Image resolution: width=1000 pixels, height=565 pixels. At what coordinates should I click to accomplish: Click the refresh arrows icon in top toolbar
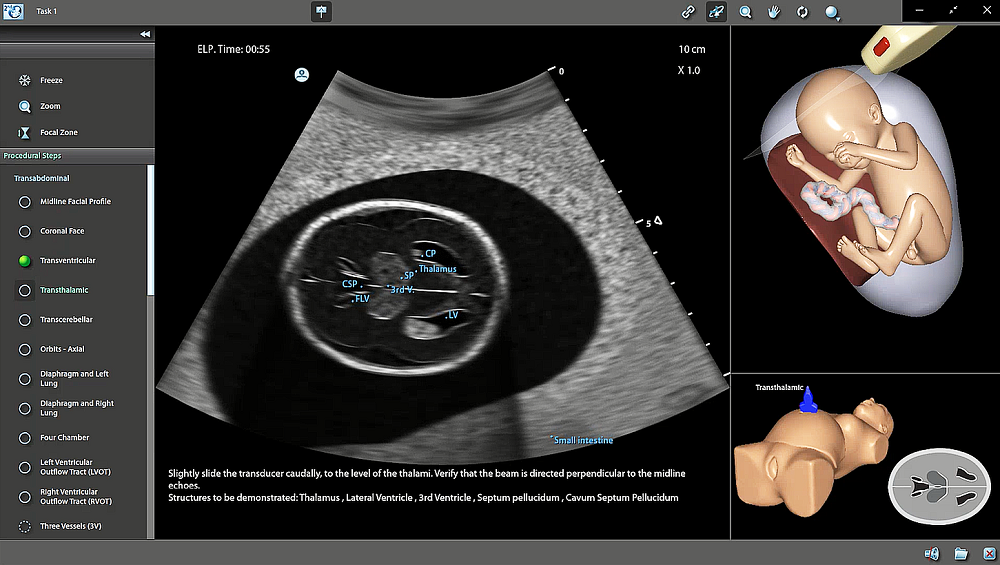pyautogui.click(x=801, y=12)
